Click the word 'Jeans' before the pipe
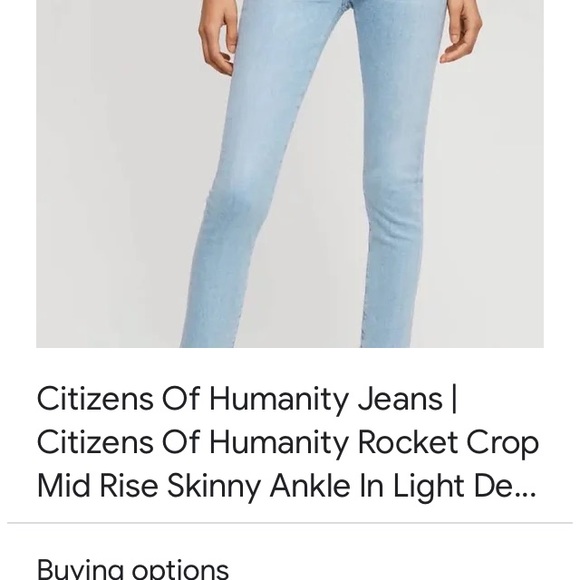580x580 pixels. coord(400,399)
